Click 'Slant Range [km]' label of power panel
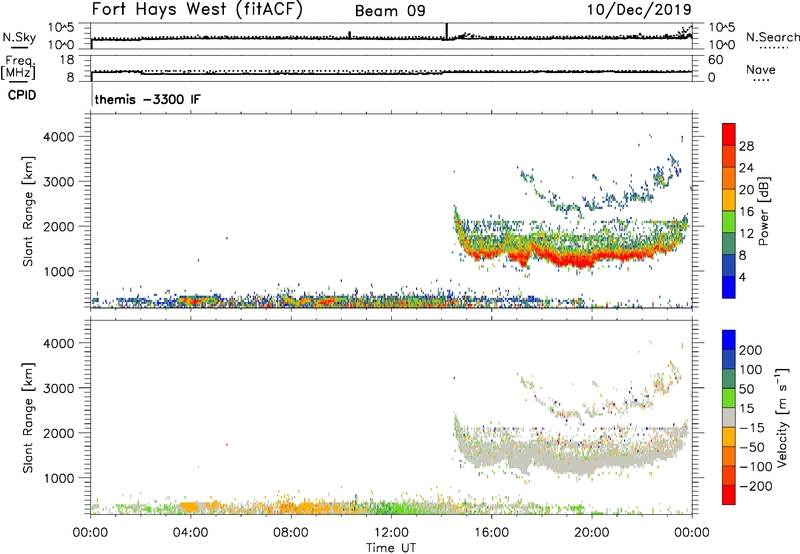 pos(28,211)
